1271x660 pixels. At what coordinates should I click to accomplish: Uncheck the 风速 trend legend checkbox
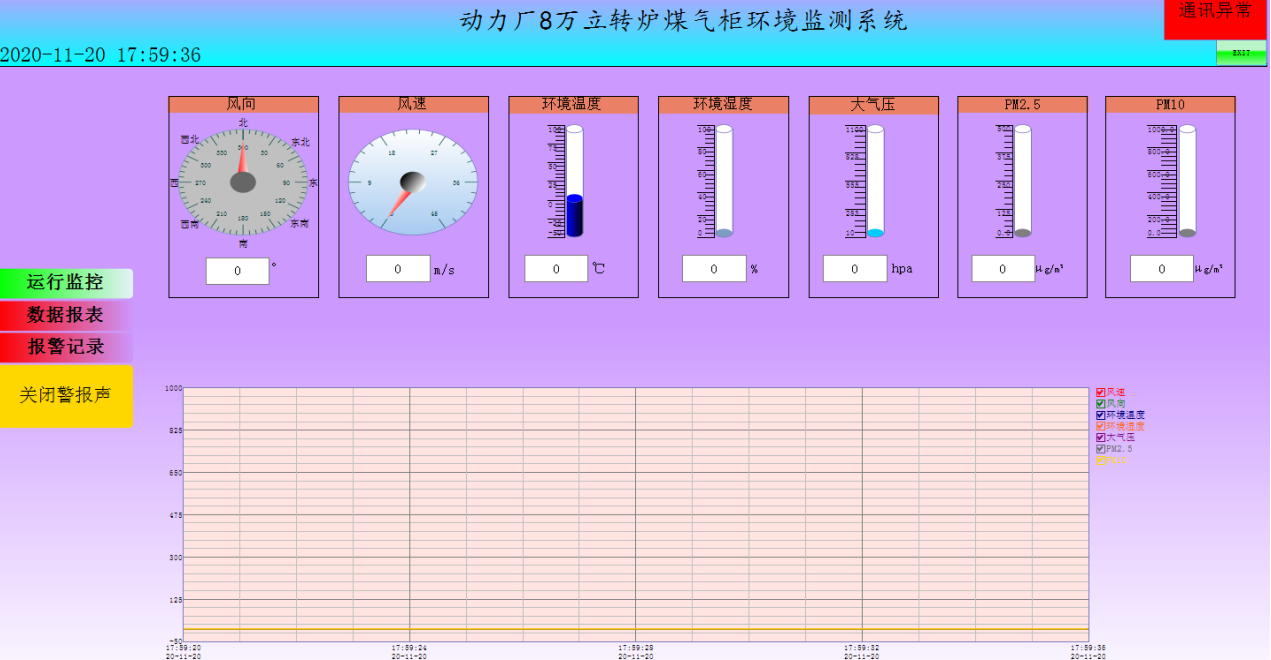click(x=1101, y=392)
